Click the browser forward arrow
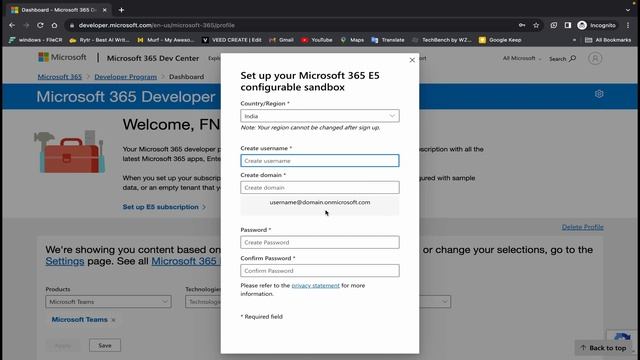Viewport: 640px width, 360px height. point(26,25)
